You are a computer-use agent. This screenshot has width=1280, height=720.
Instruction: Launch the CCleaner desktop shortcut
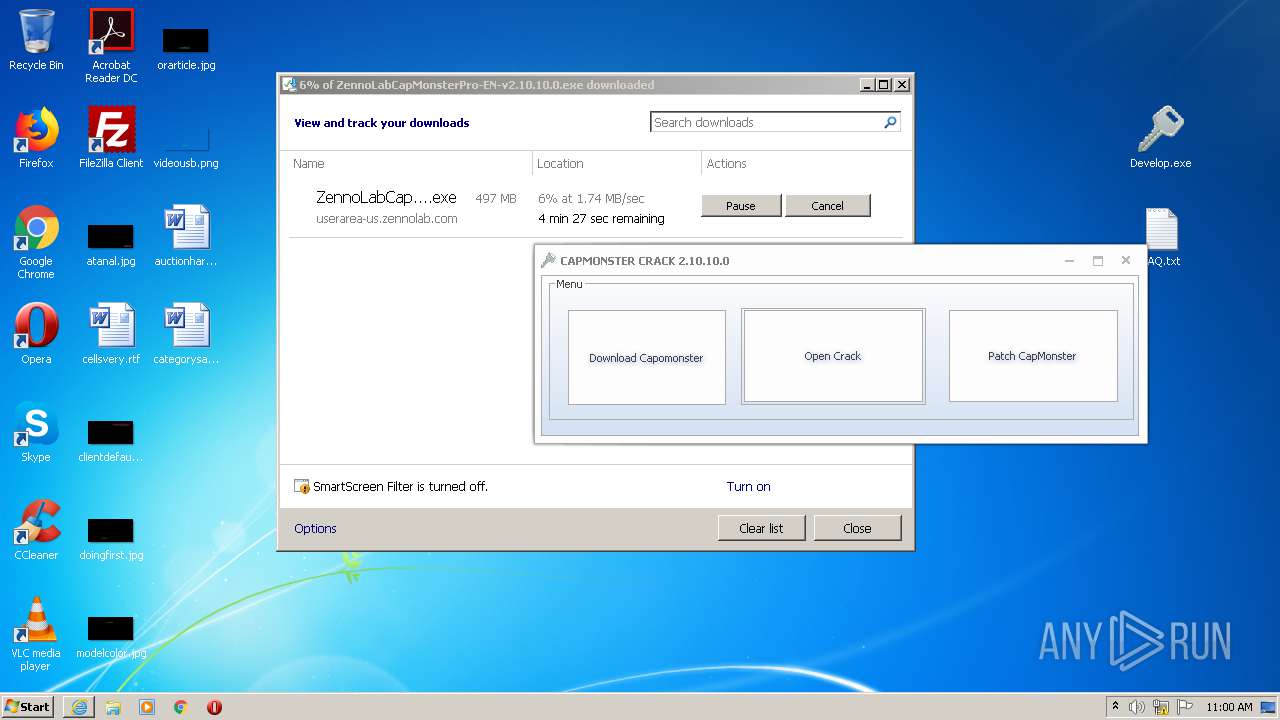36,530
